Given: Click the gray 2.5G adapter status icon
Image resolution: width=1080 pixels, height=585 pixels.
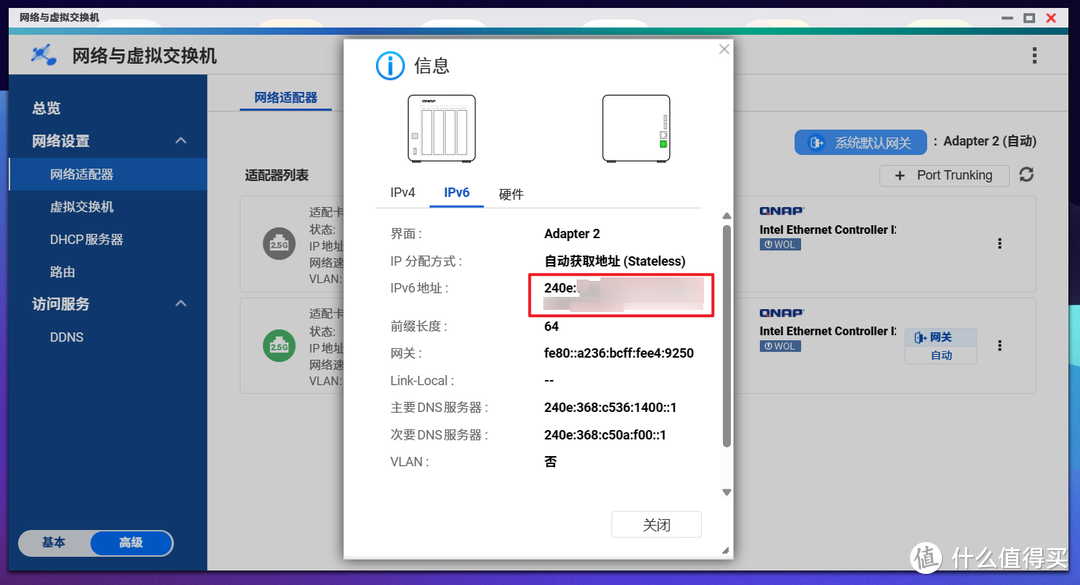Looking at the screenshot, I should 279,244.
